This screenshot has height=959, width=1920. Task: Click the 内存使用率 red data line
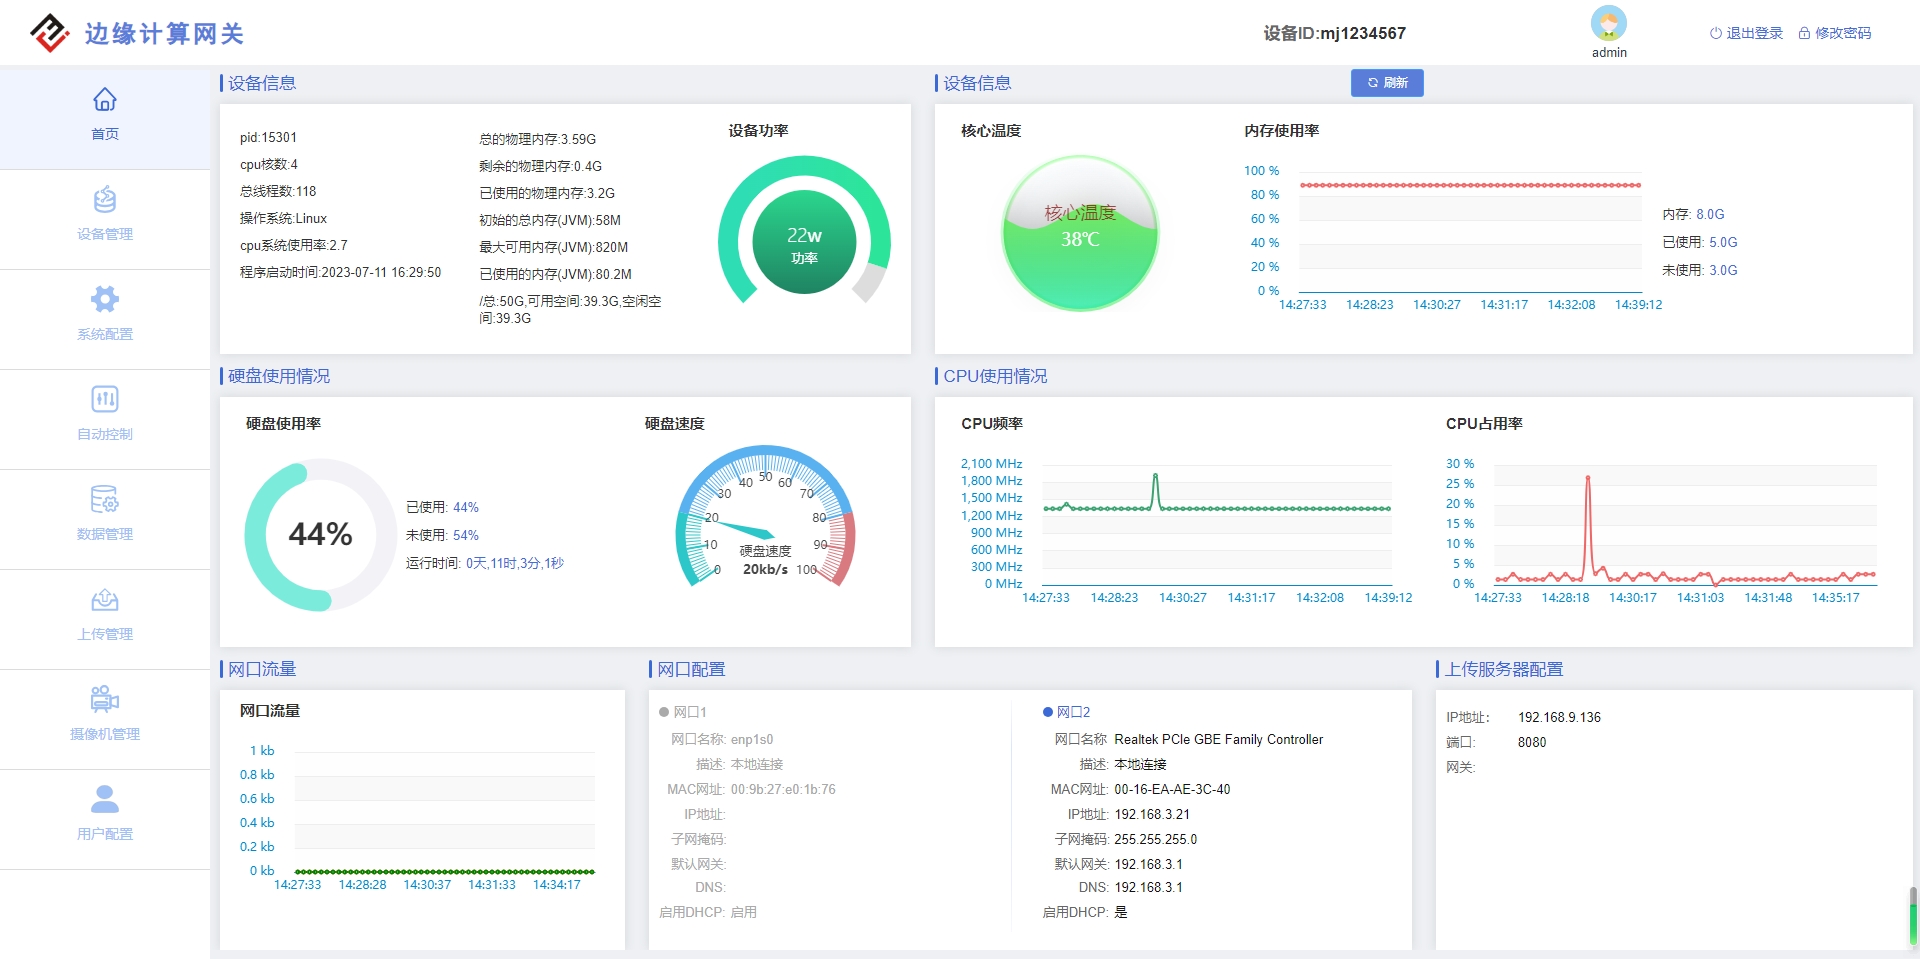click(1470, 185)
